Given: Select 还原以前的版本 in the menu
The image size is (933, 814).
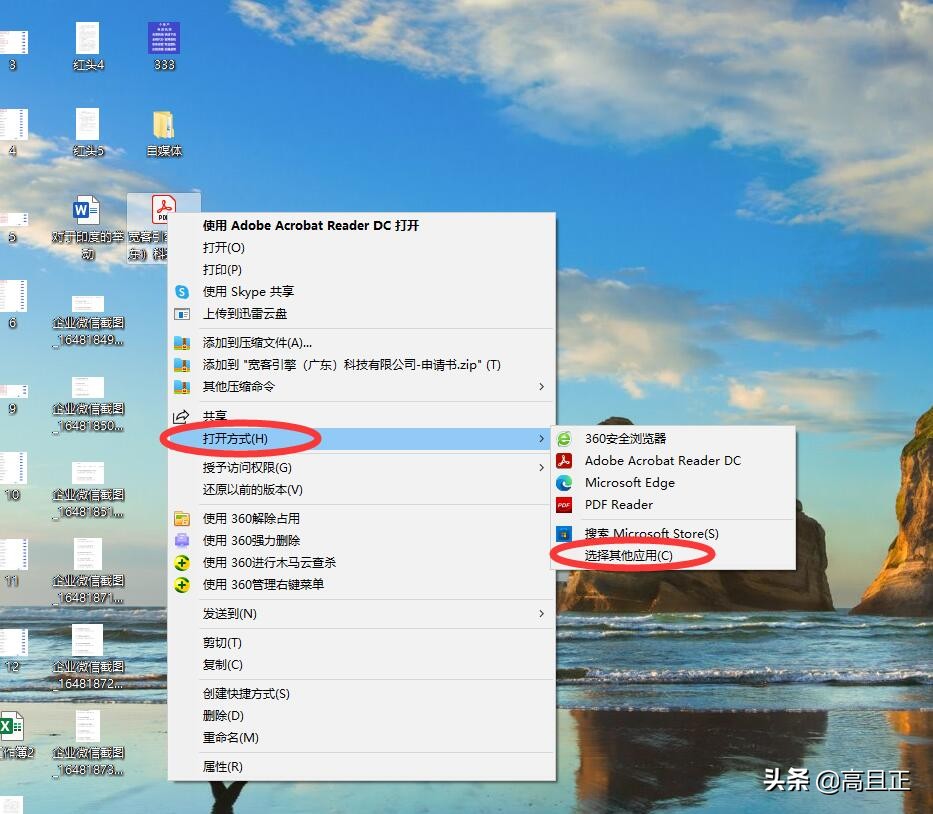Looking at the screenshot, I should (x=251, y=489).
